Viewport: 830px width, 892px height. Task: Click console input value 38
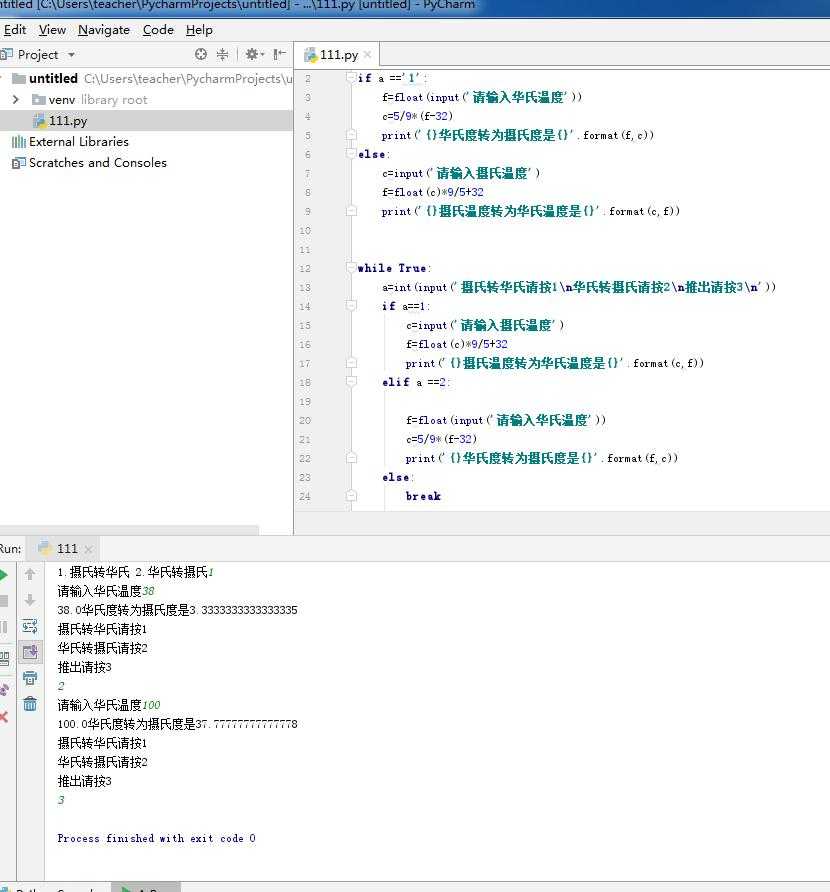[148, 591]
